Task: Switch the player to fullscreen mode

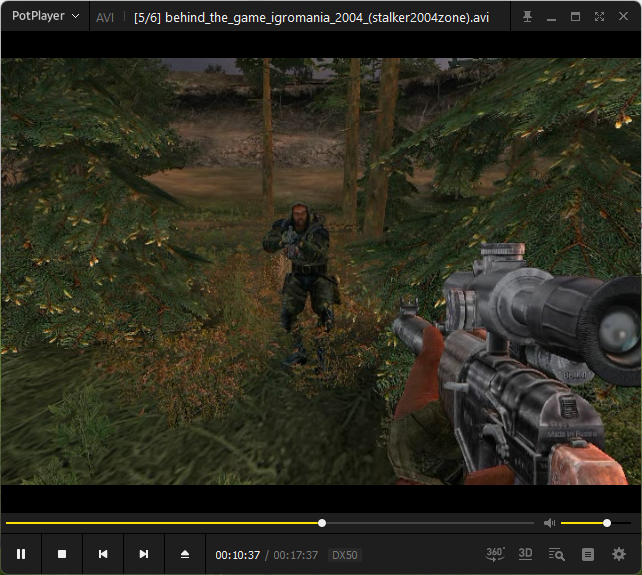Action: coord(599,16)
